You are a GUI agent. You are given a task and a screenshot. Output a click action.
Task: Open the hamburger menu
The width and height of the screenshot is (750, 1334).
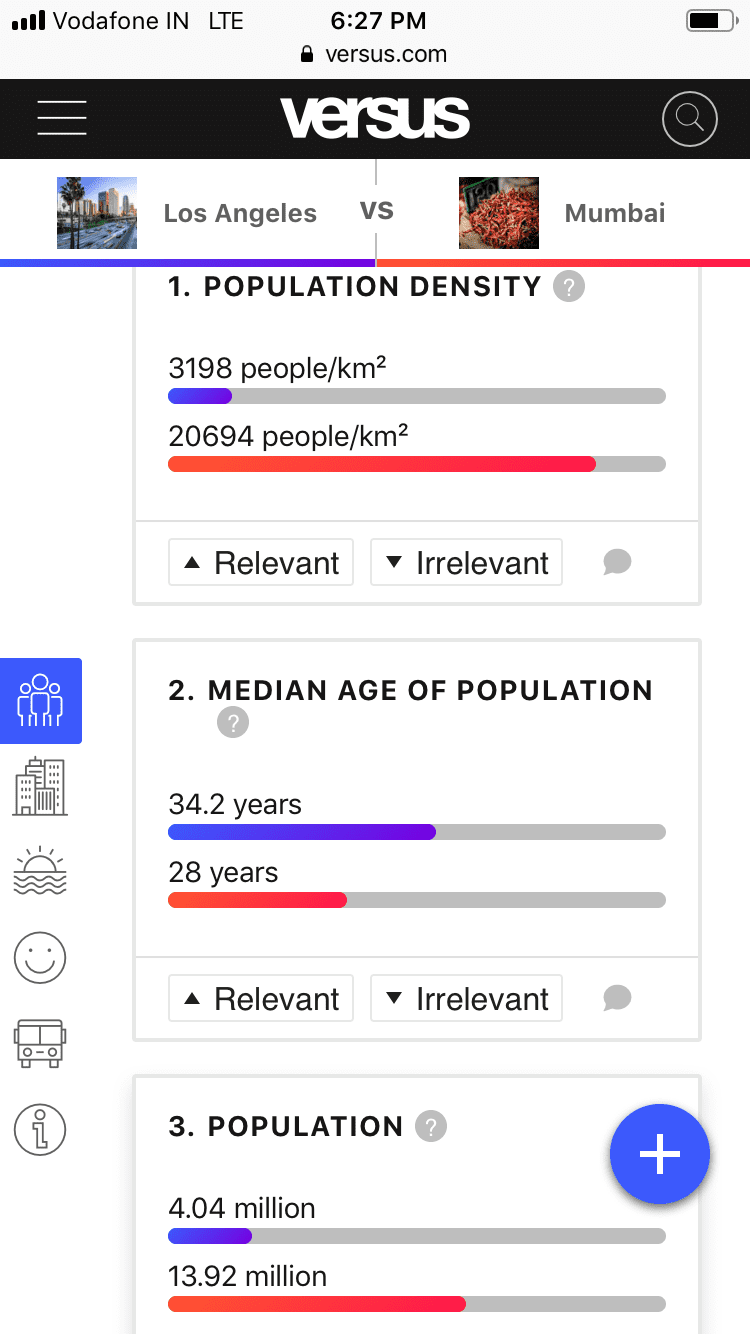click(62, 119)
